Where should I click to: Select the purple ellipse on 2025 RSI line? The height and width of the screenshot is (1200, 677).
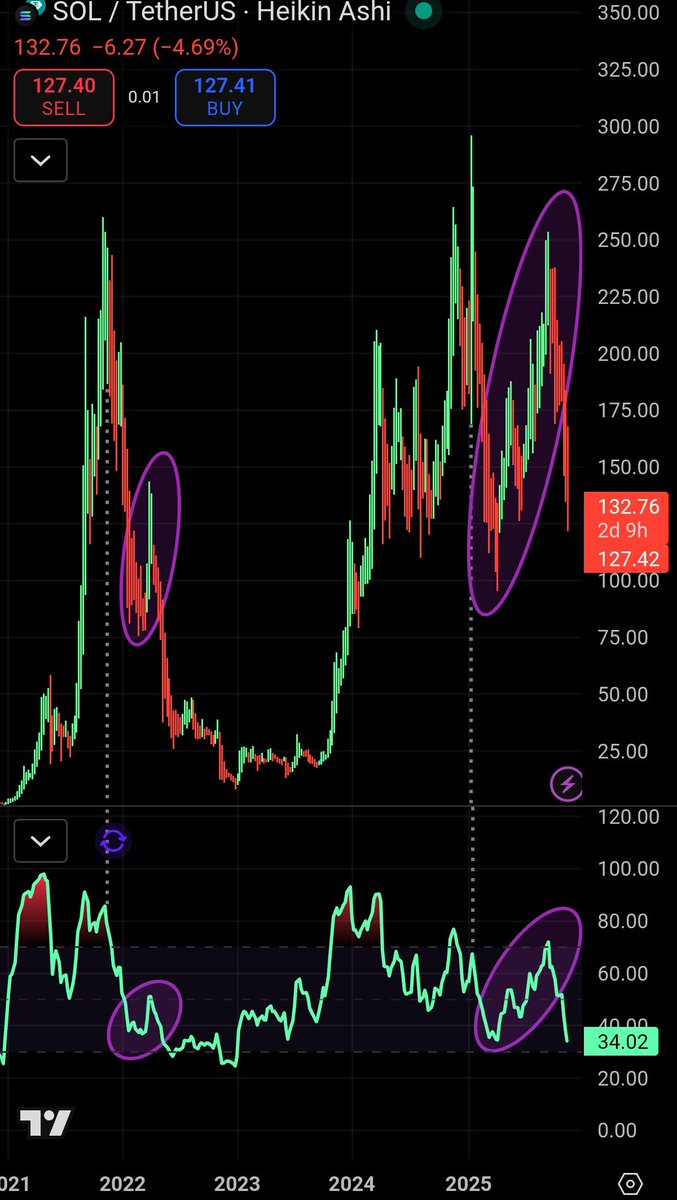[527, 979]
